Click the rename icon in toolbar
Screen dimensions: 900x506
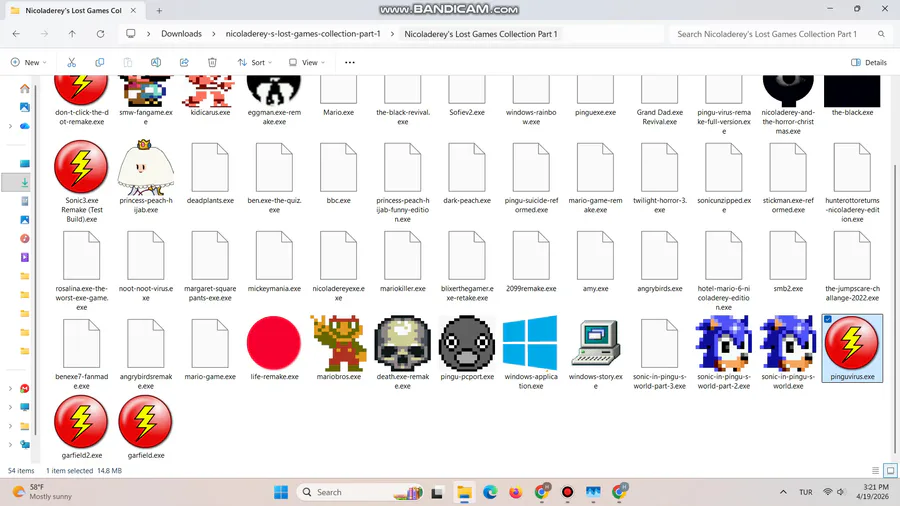coord(156,62)
